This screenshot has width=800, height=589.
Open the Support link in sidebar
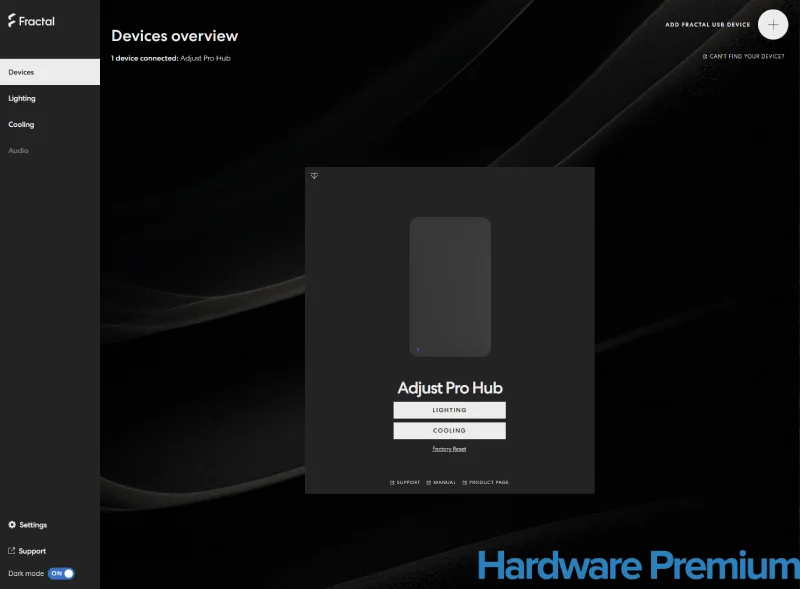(27, 551)
